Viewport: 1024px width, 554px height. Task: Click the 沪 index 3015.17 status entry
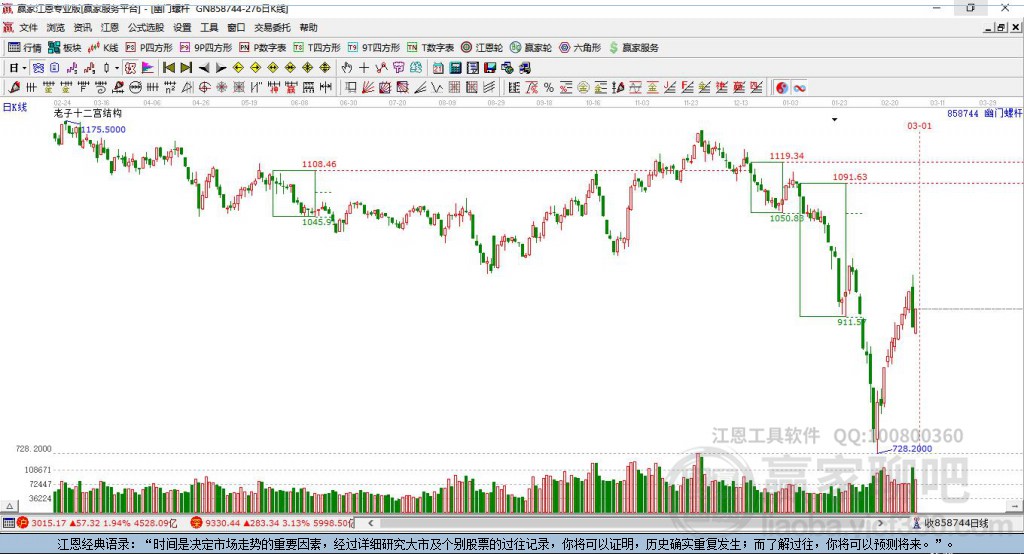coord(98,523)
